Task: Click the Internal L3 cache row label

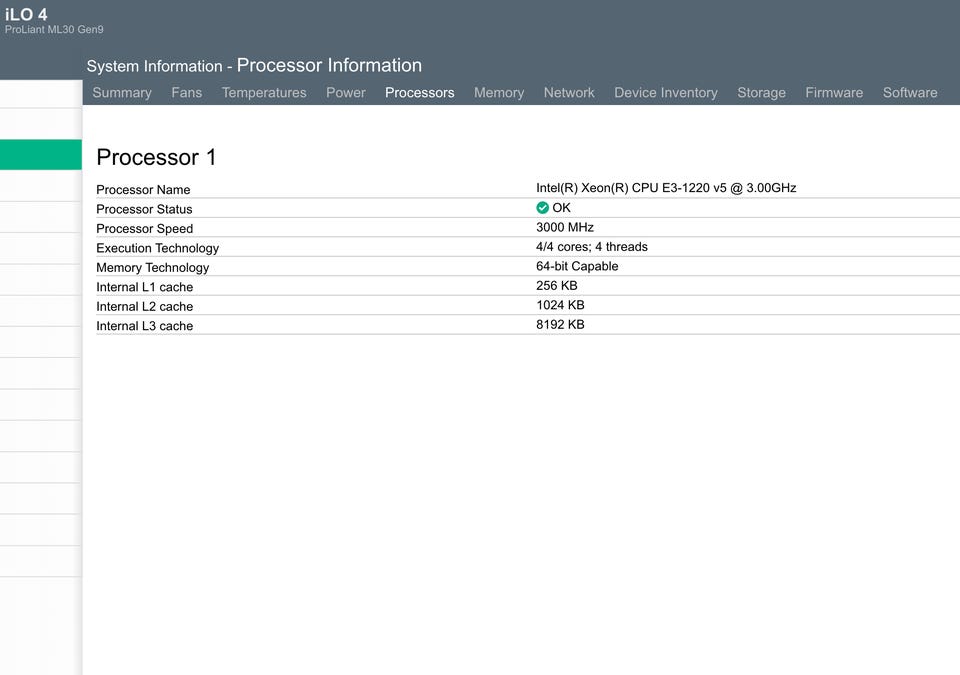Action: (144, 326)
